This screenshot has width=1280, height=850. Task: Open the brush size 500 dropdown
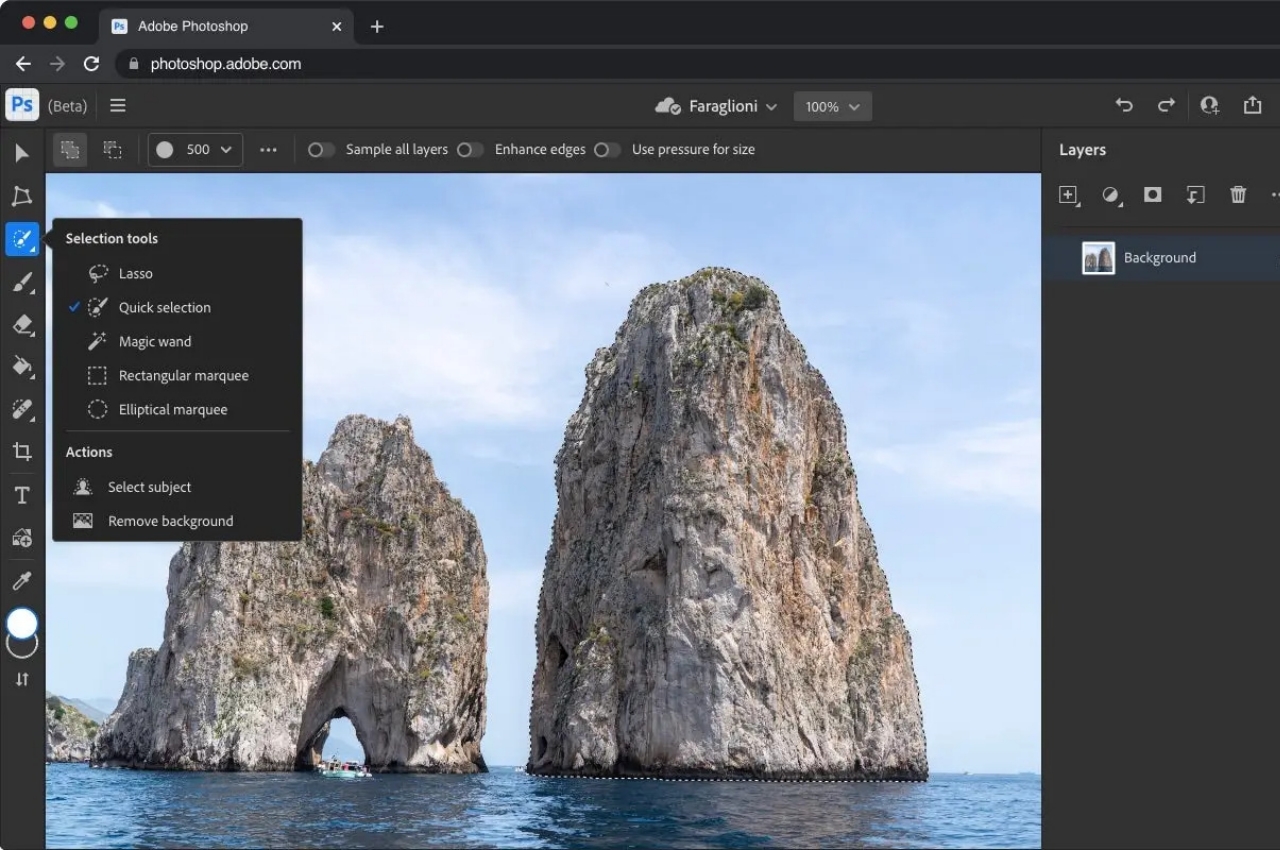(x=196, y=150)
